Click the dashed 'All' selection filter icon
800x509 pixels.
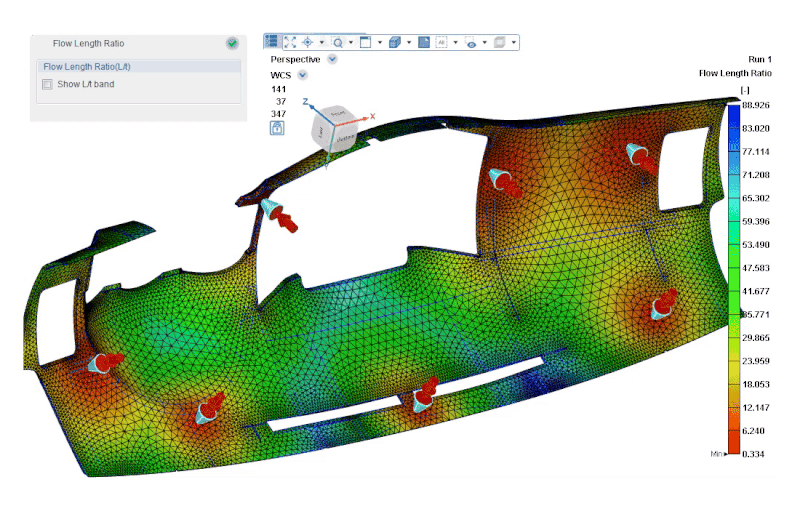441,42
